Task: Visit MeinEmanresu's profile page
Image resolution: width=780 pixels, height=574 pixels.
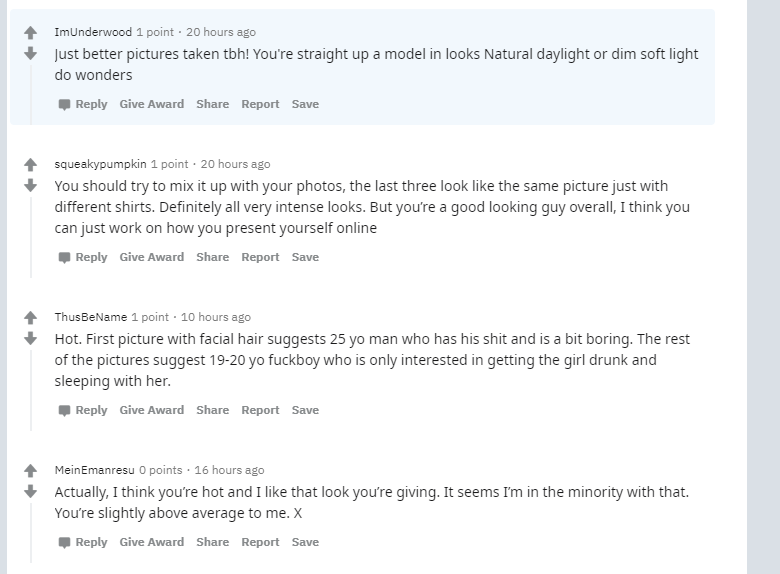Action: 94,470
